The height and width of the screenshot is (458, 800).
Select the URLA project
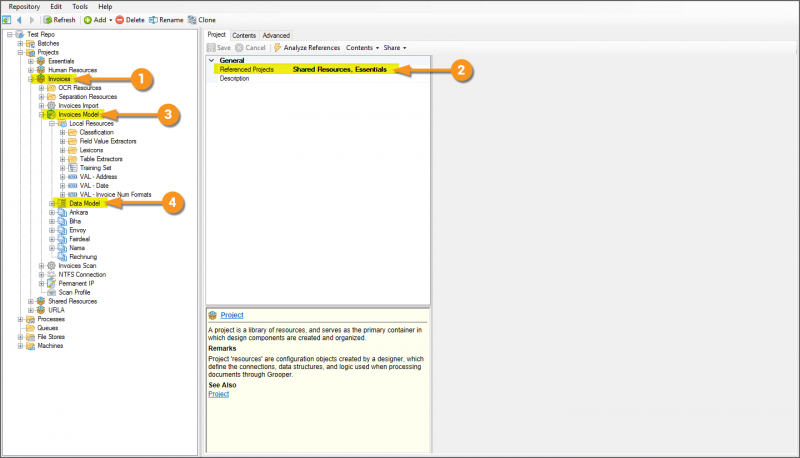(56, 310)
